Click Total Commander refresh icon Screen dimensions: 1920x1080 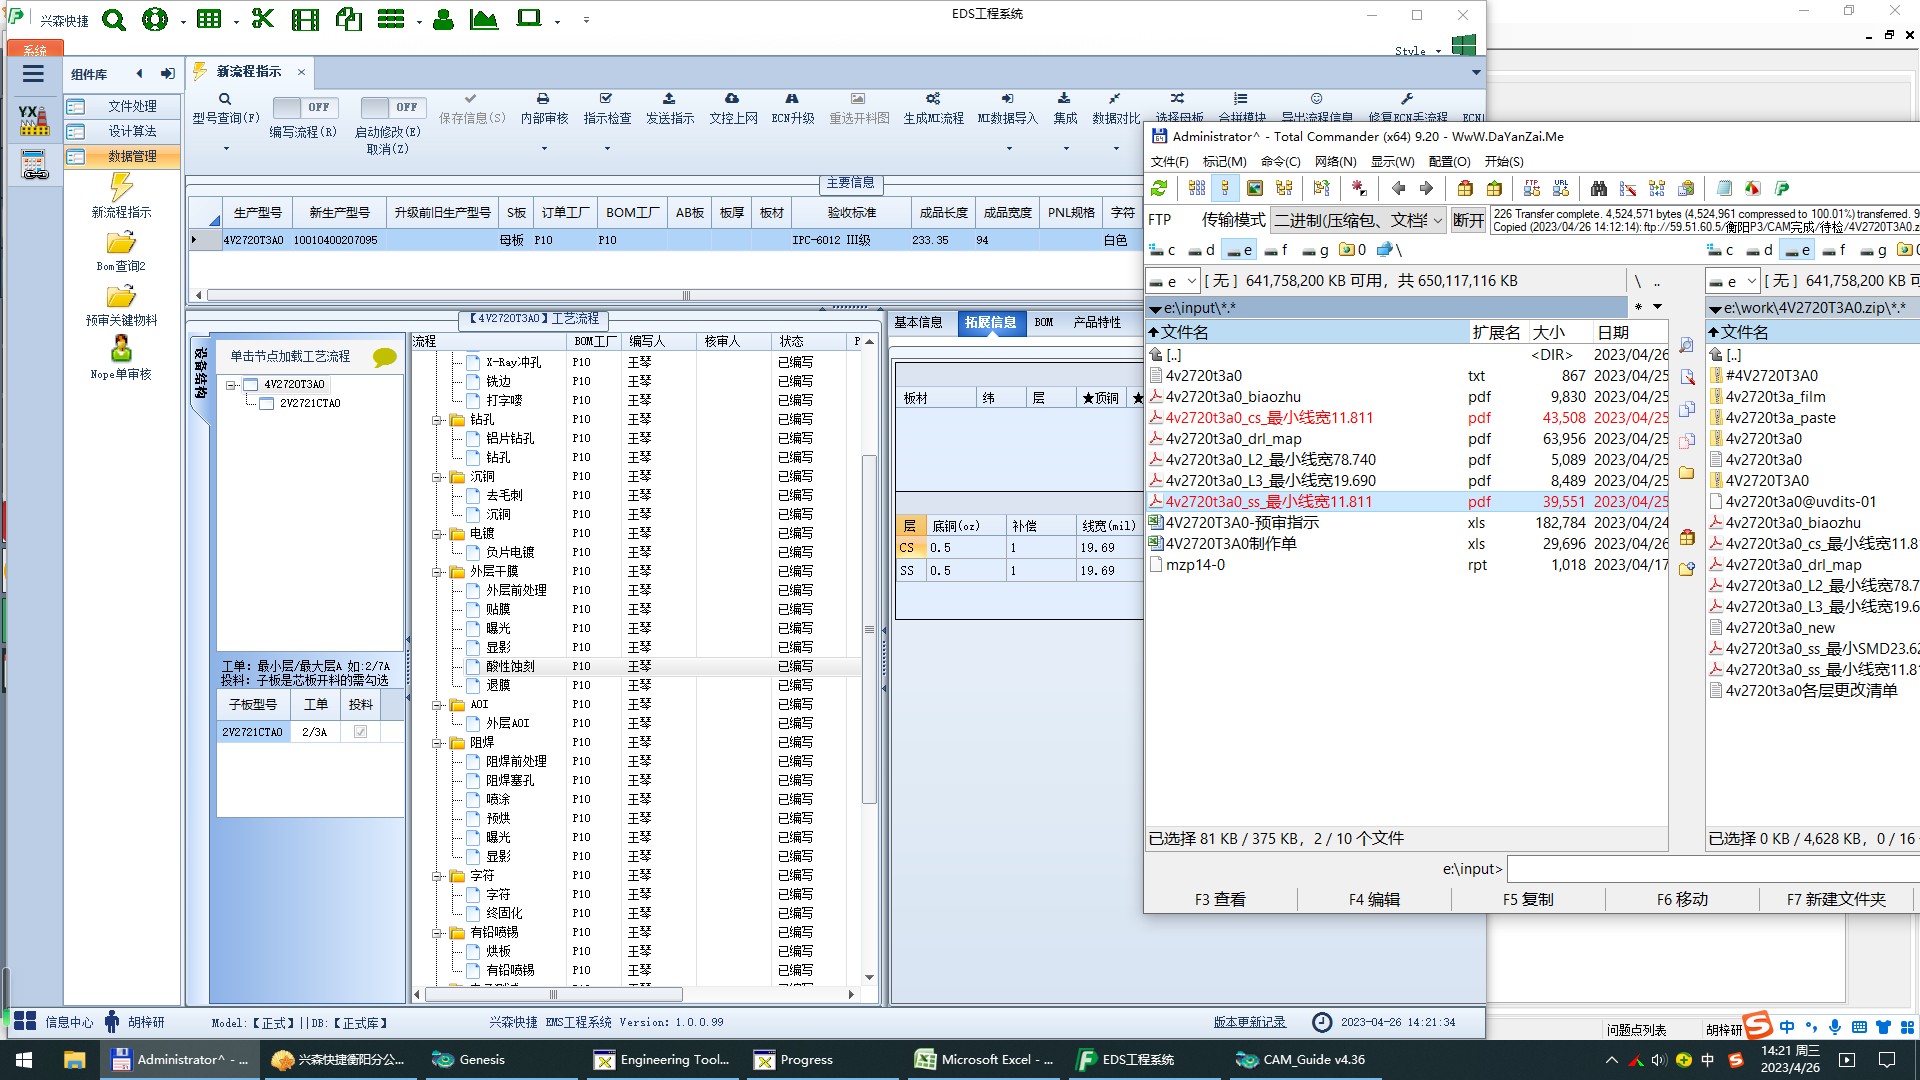pyautogui.click(x=1159, y=188)
